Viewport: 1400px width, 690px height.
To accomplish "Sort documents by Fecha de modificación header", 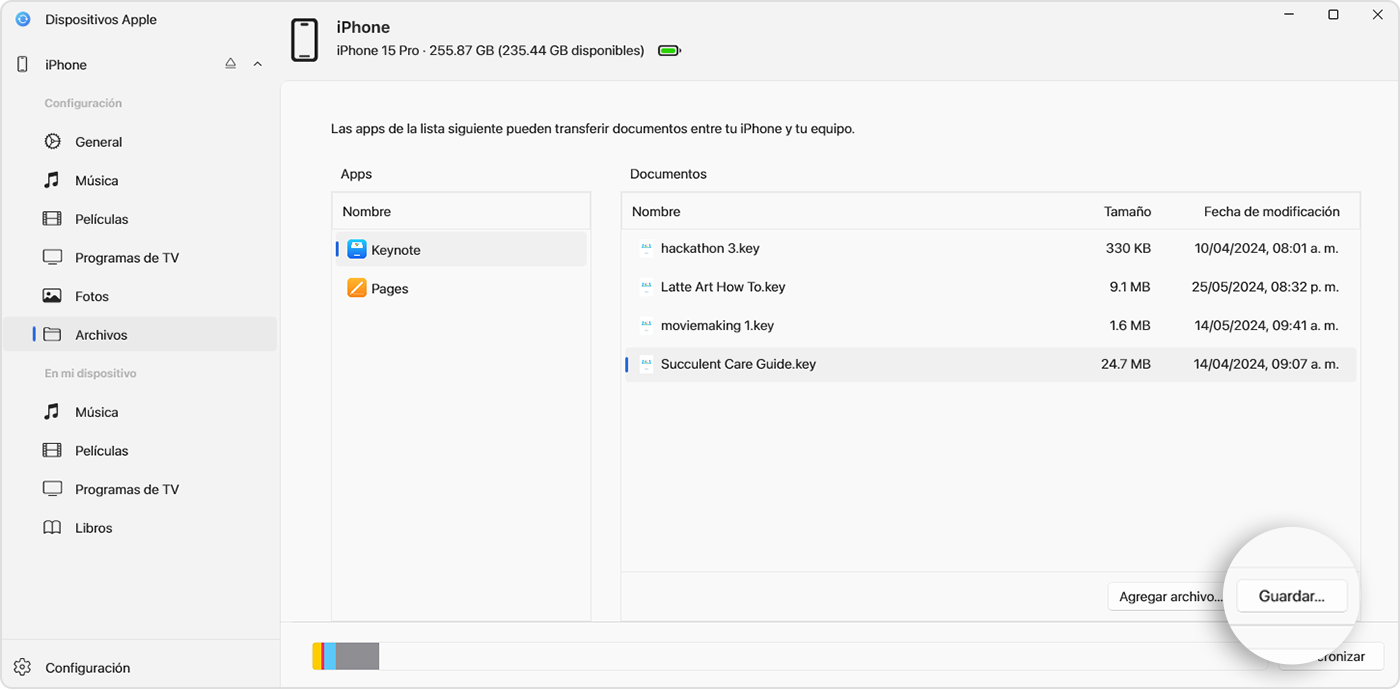I will pyautogui.click(x=1271, y=212).
